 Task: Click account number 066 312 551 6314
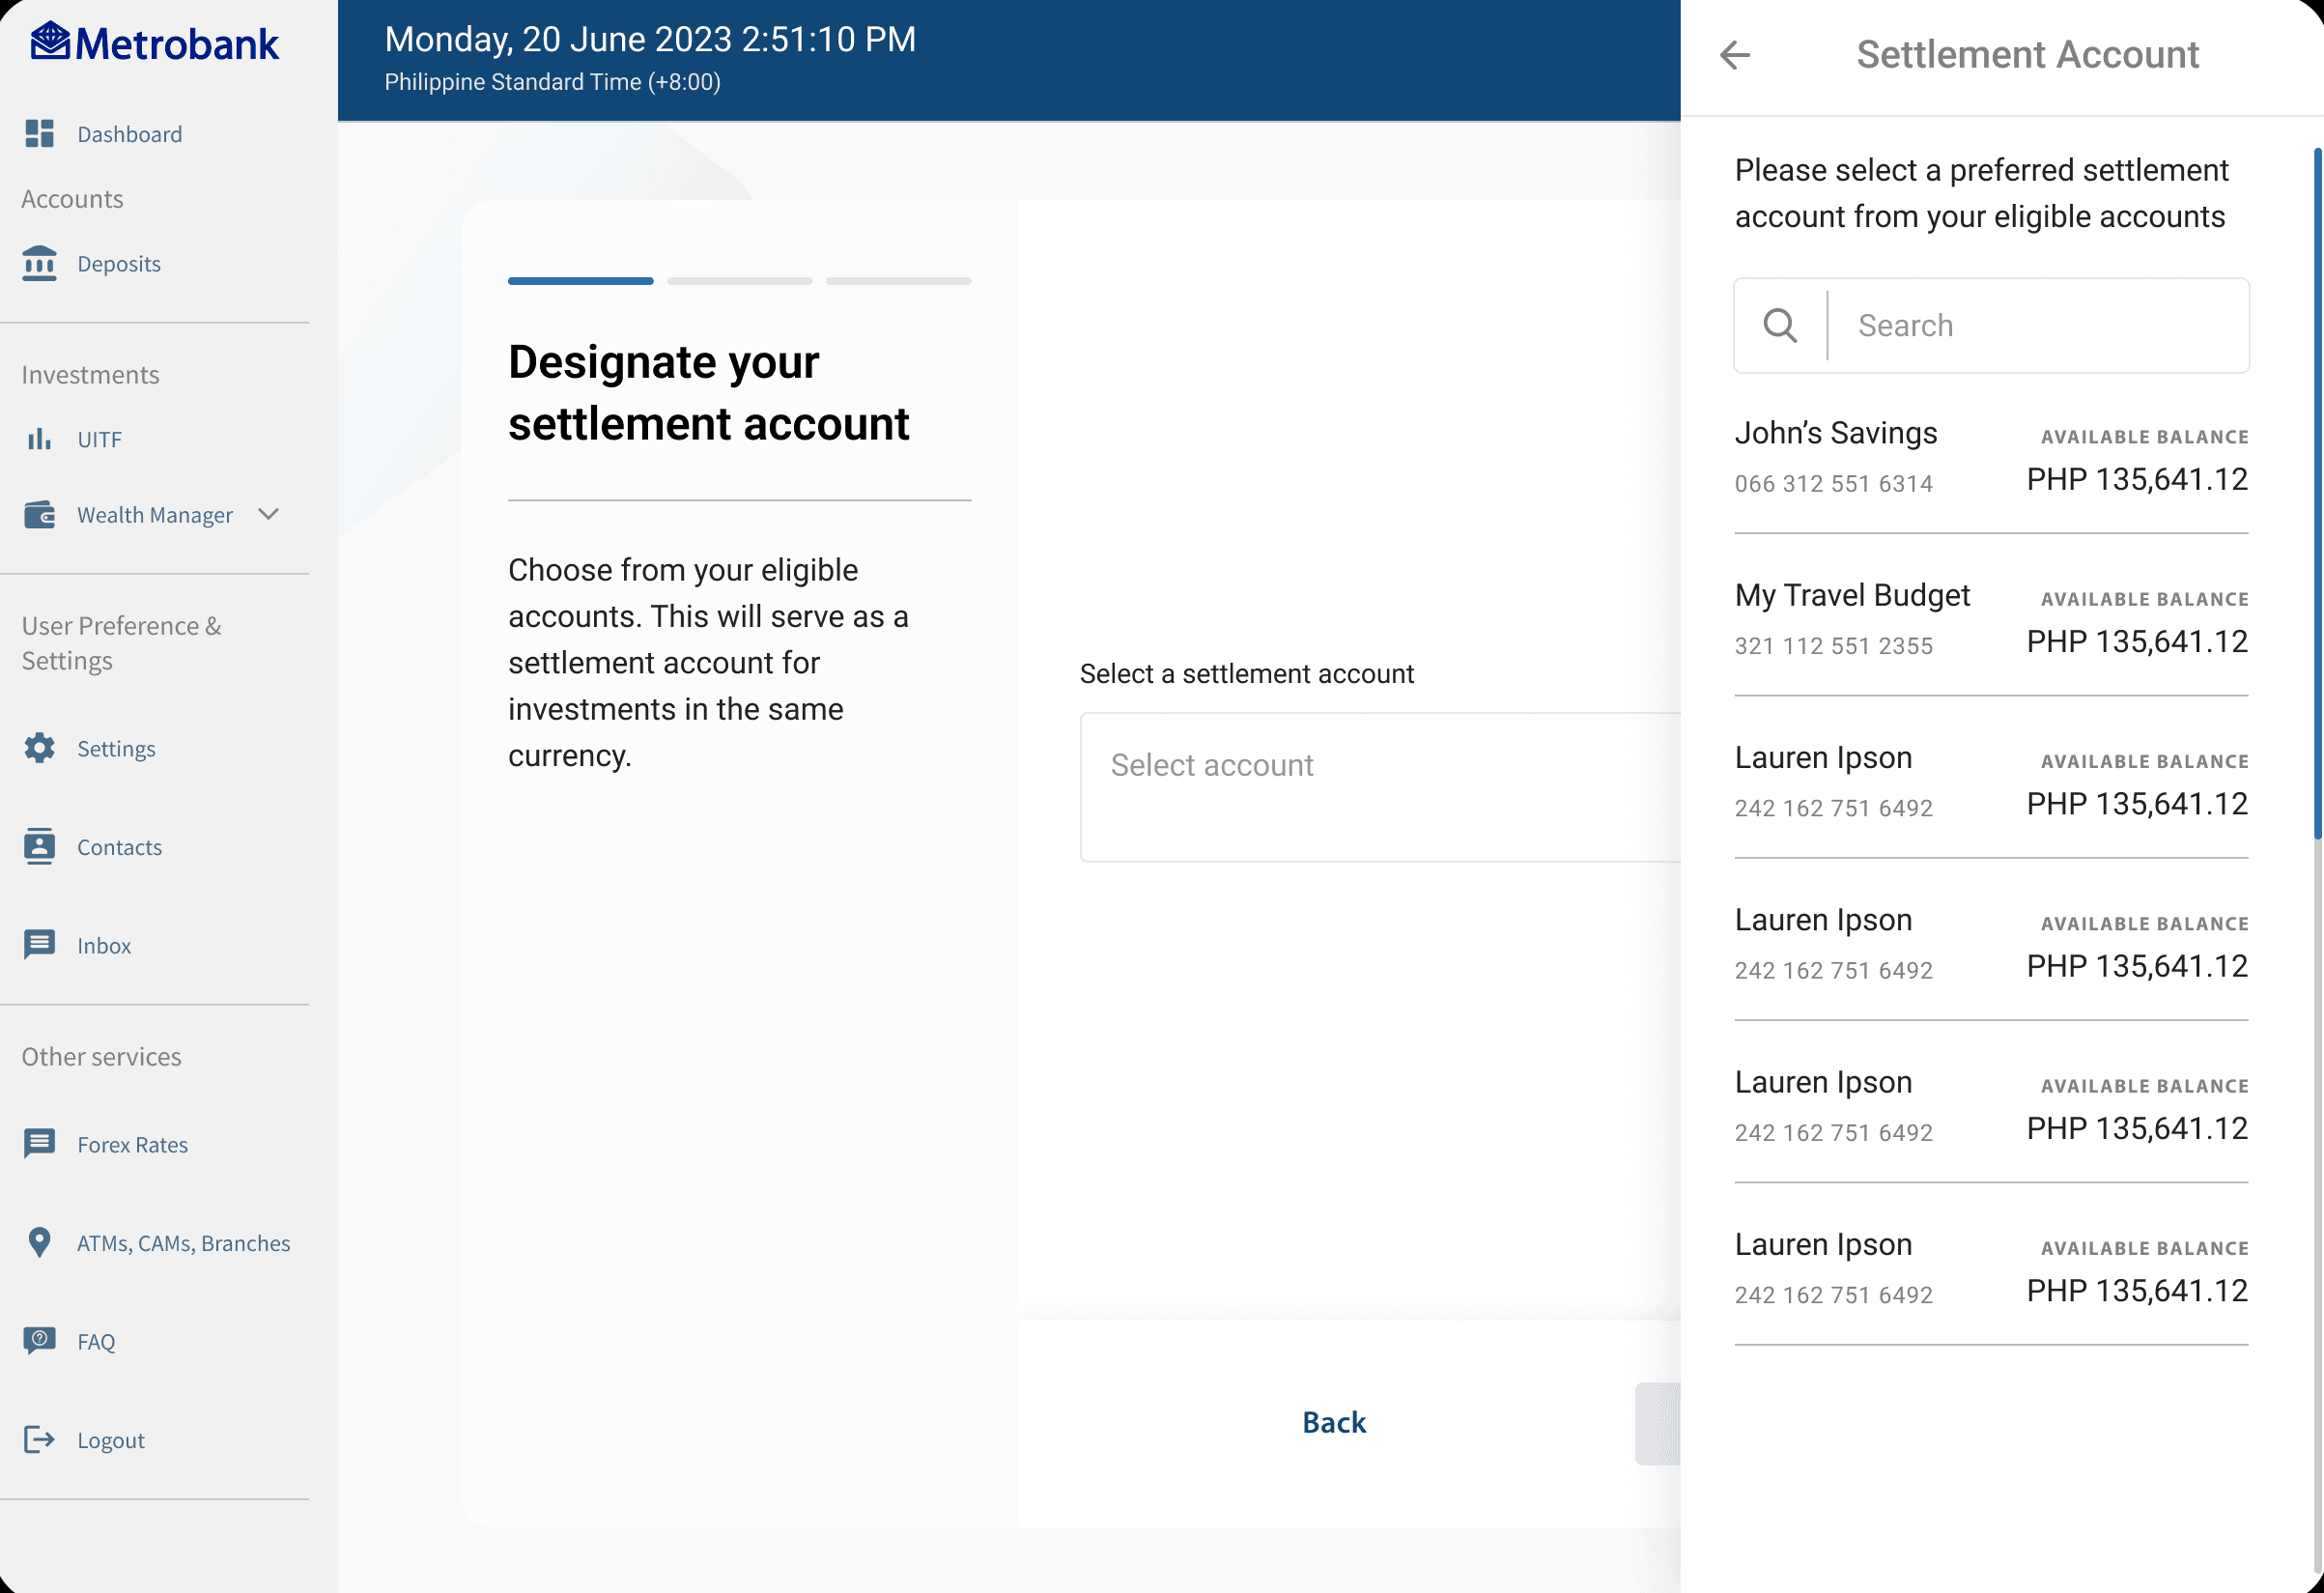coord(1833,483)
